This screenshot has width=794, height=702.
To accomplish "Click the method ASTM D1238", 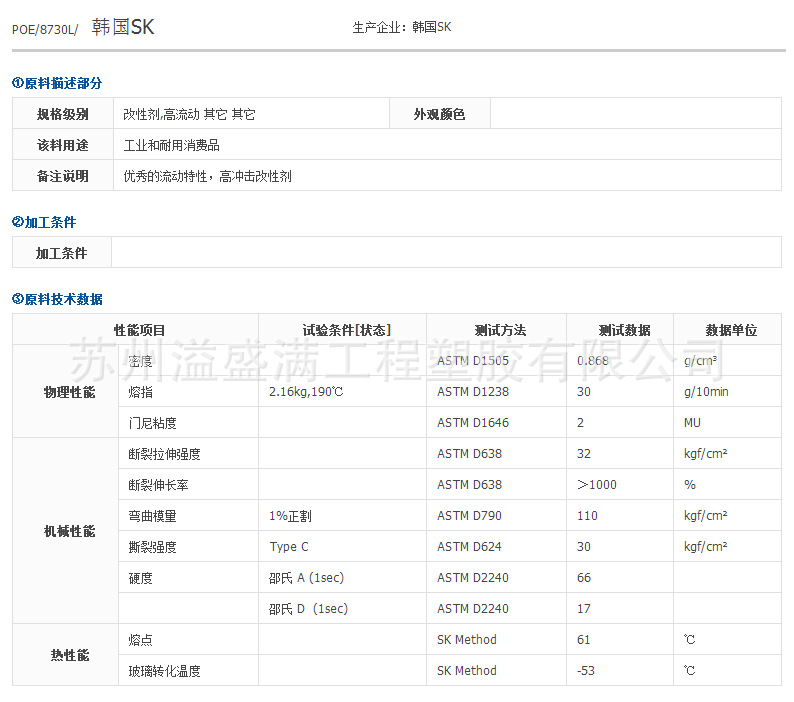I will tap(473, 392).
